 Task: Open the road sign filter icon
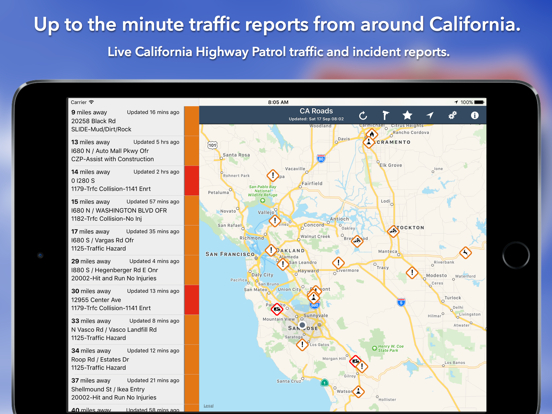pyautogui.click(x=385, y=115)
